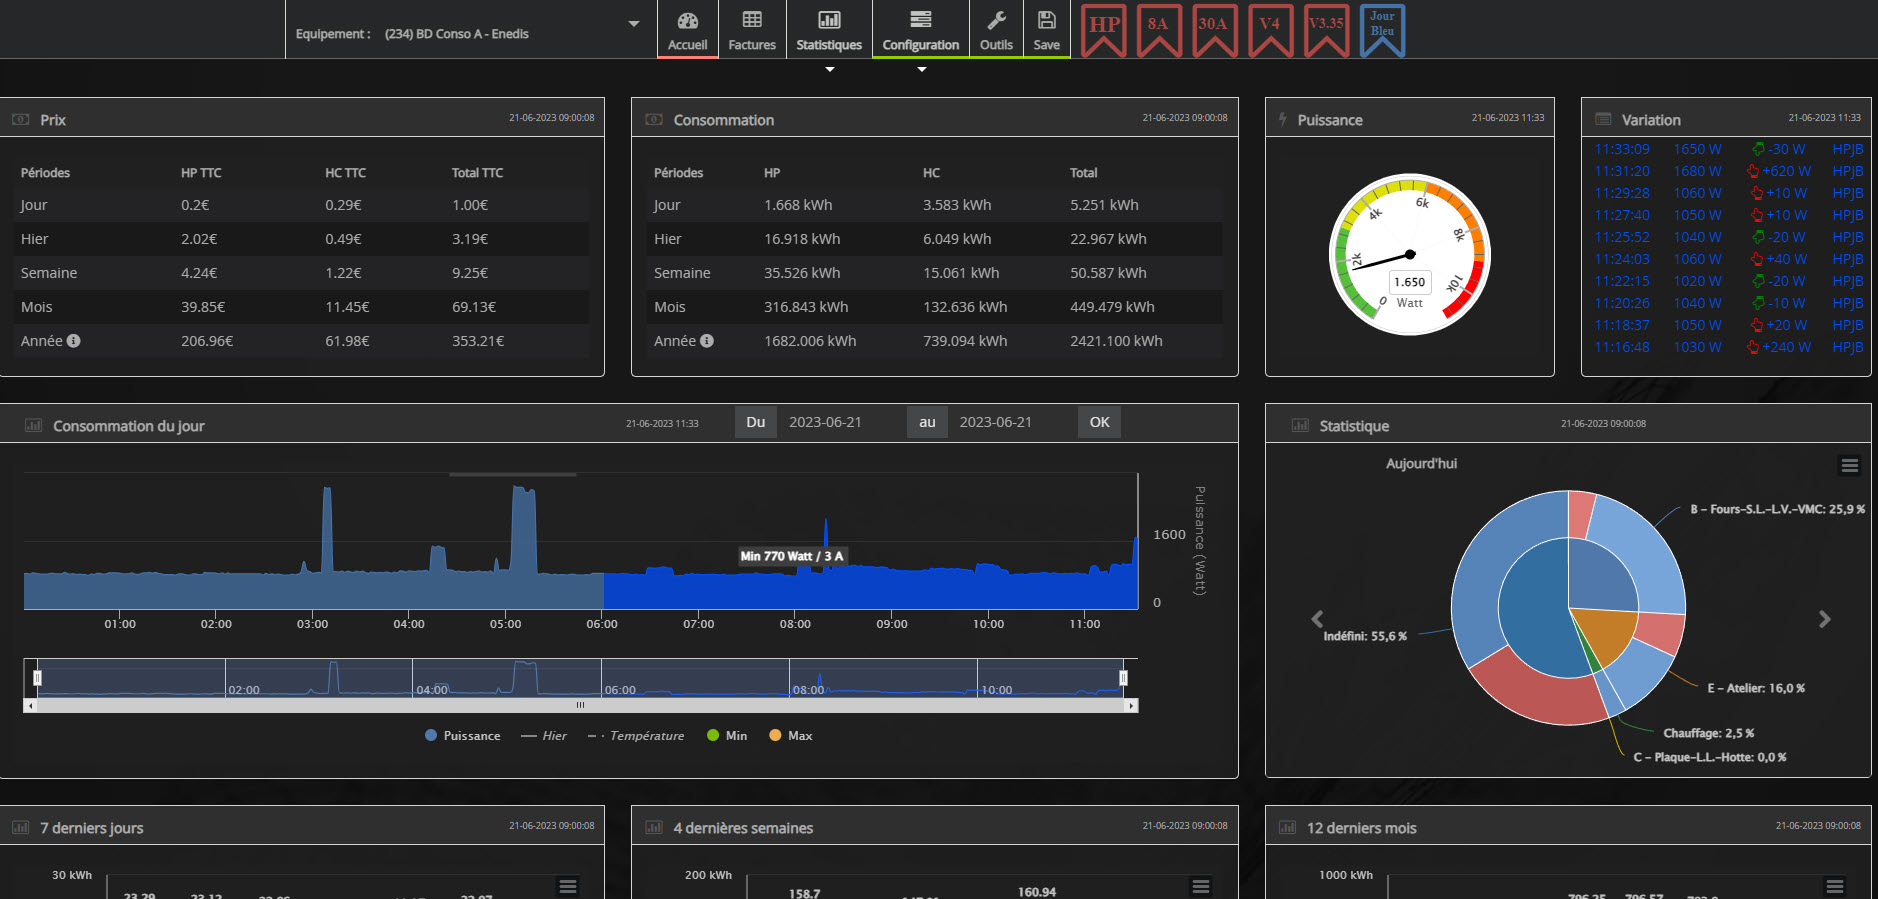Click info icon beside Année in Consommation
The height and width of the screenshot is (899, 1878).
pyautogui.click(x=707, y=341)
